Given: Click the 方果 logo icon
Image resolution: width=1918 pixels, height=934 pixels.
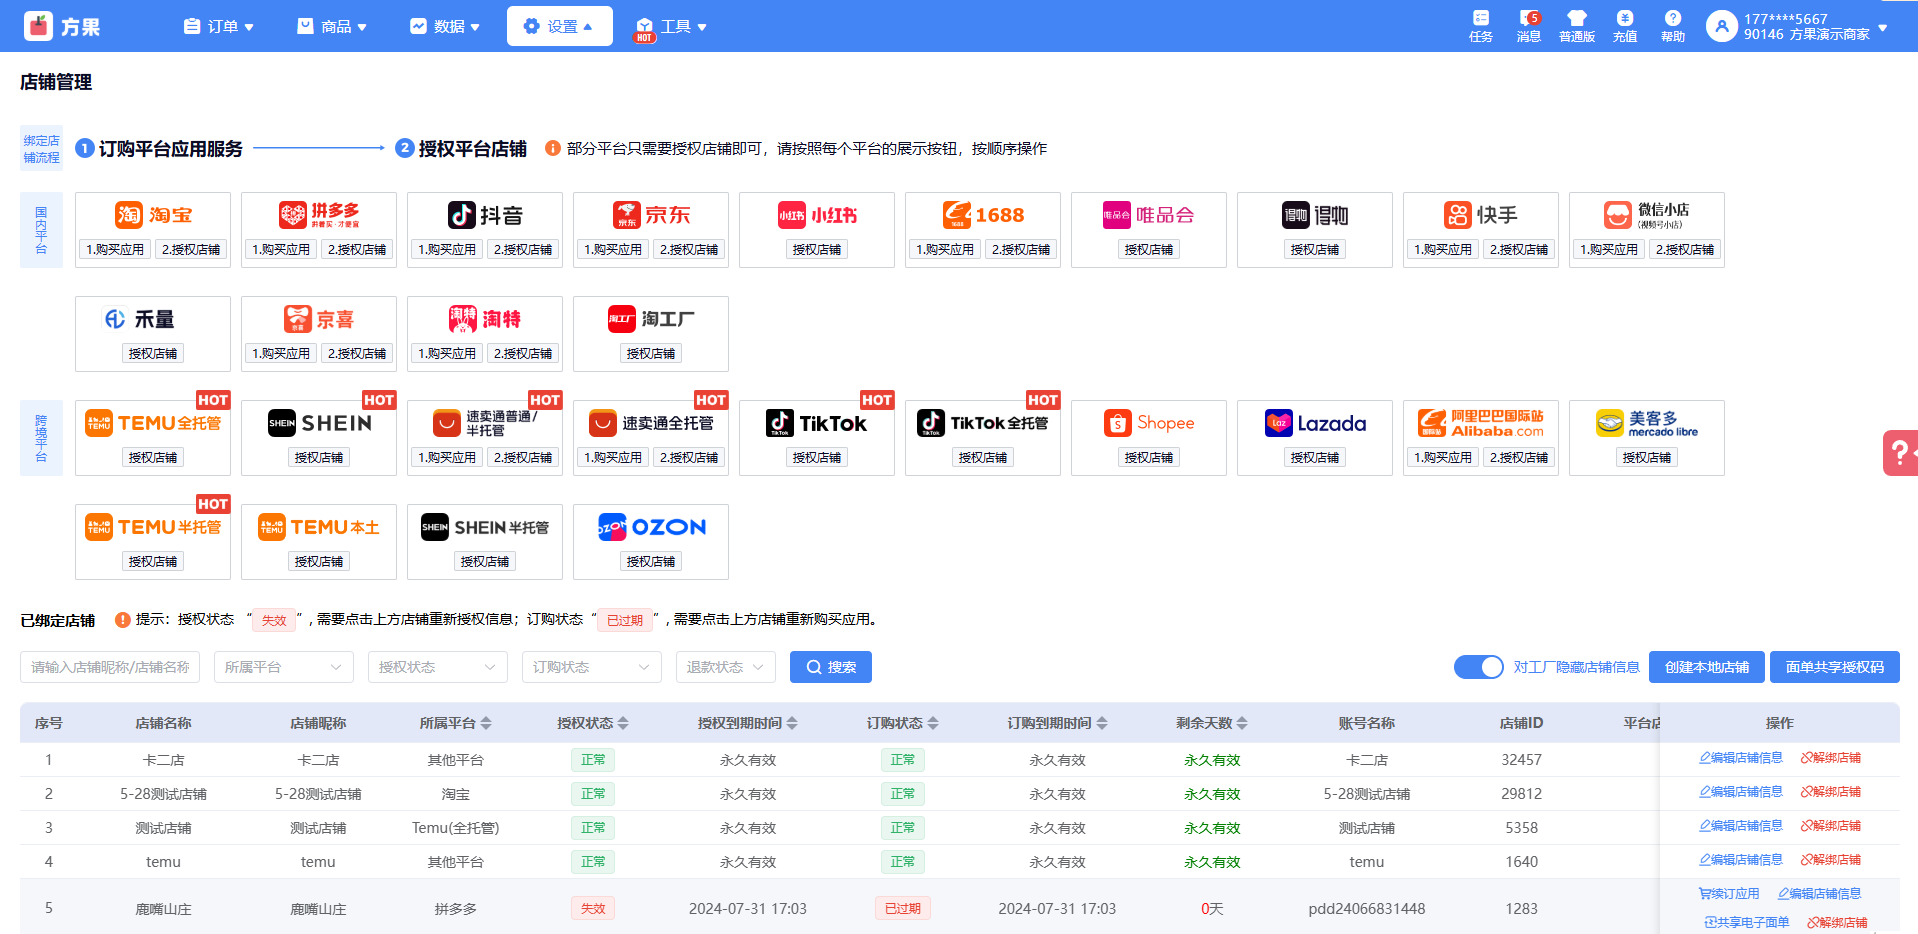Looking at the screenshot, I should point(39,26).
